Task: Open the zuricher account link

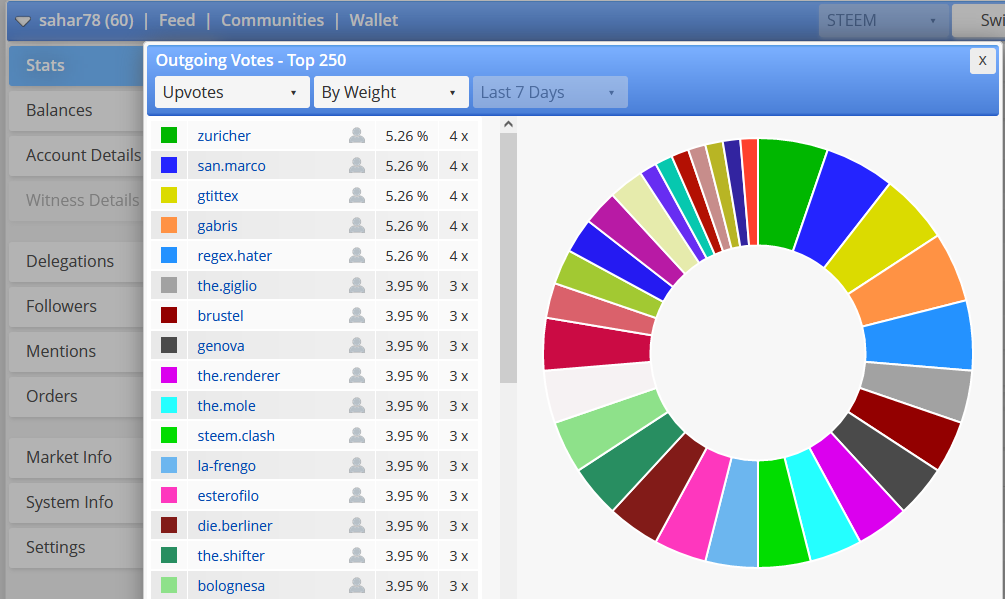Action: tap(224, 136)
